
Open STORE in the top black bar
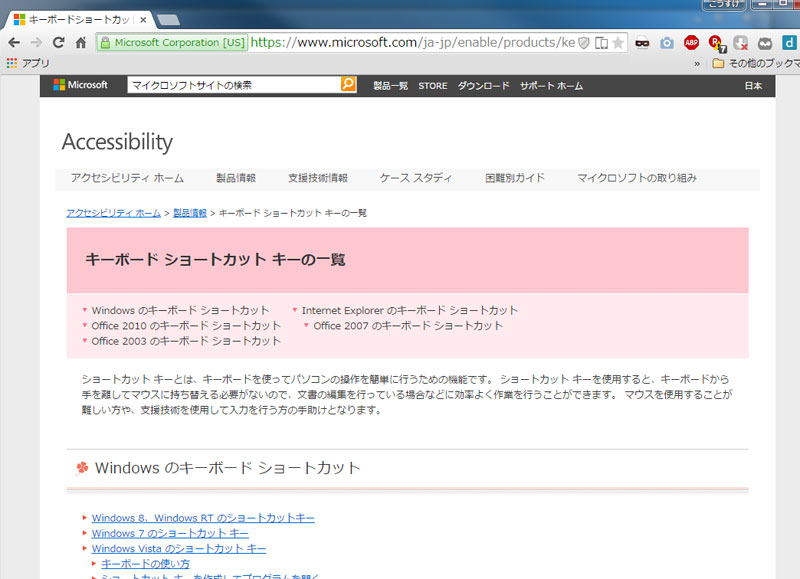coord(433,86)
